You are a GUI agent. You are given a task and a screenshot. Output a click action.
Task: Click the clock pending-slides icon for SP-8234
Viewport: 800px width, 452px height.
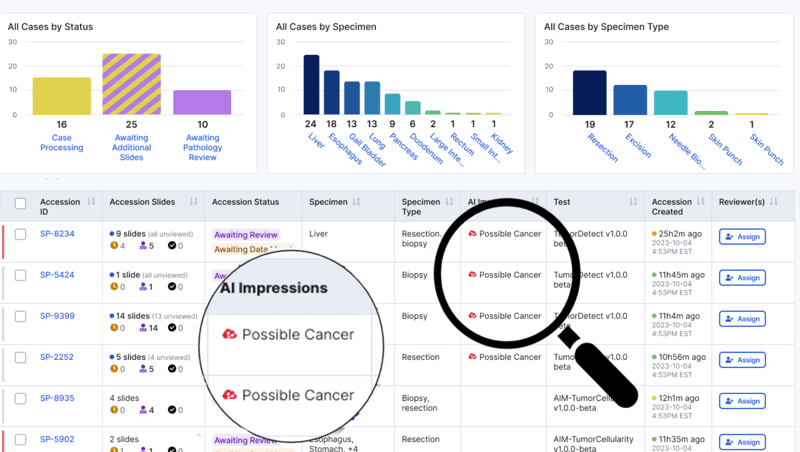tap(116, 246)
